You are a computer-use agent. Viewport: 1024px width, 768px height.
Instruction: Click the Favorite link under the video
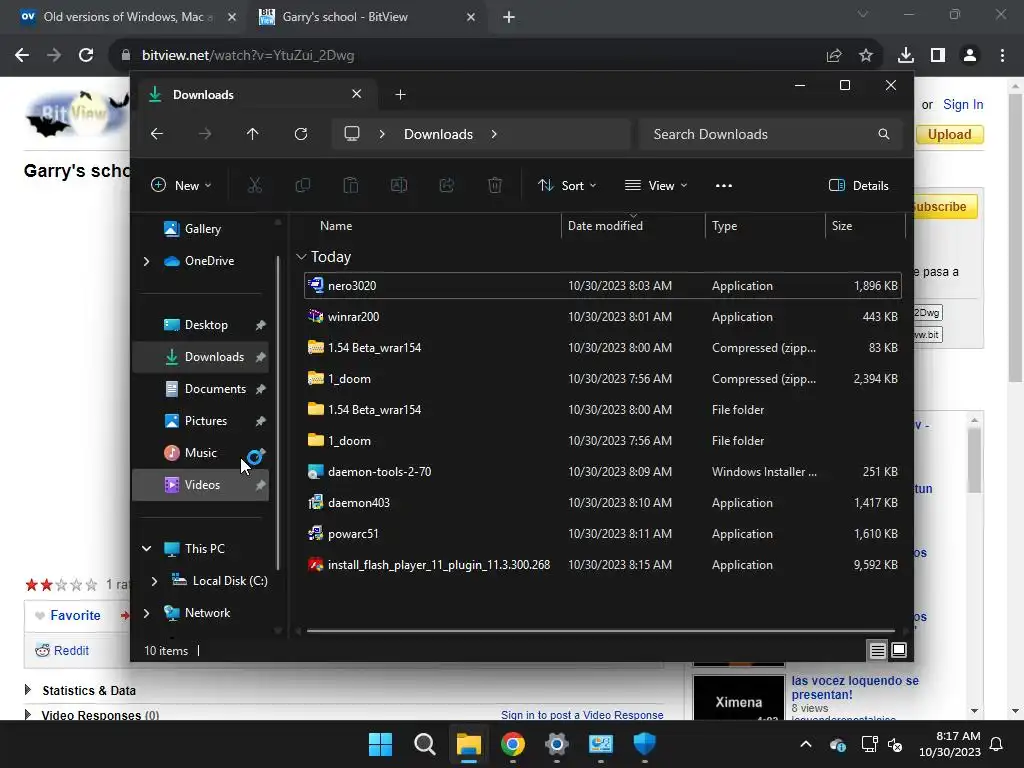(x=75, y=615)
